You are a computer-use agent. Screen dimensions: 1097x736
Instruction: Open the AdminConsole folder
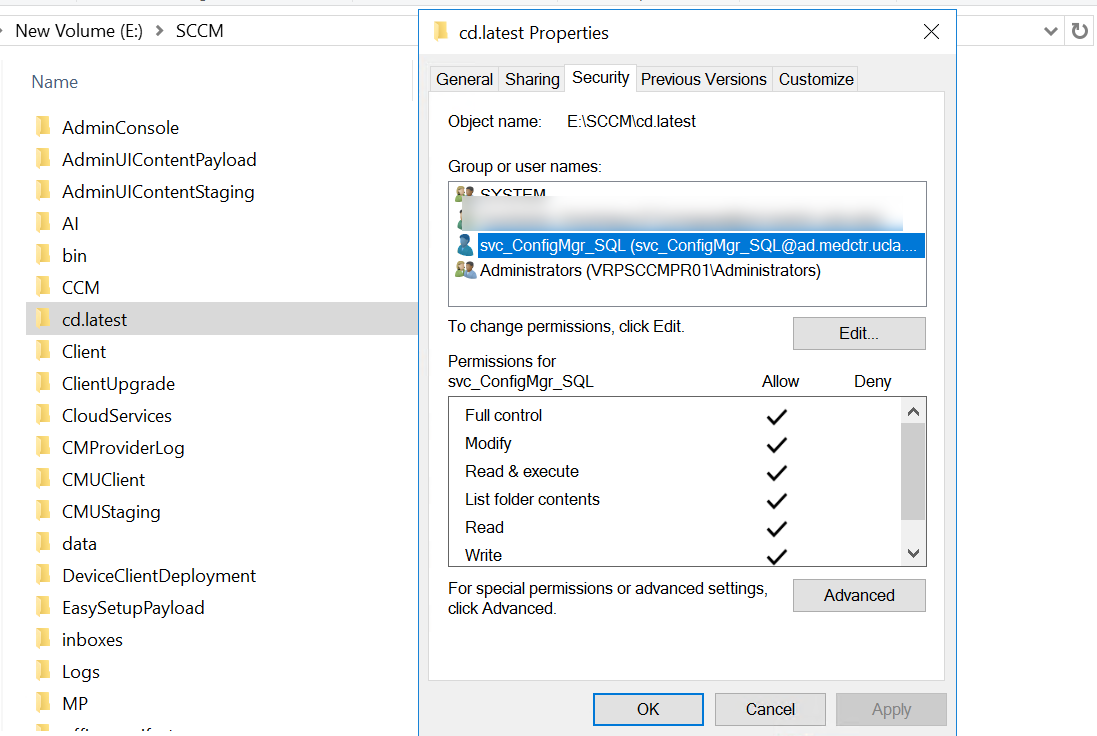pyautogui.click(x=122, y=127)
